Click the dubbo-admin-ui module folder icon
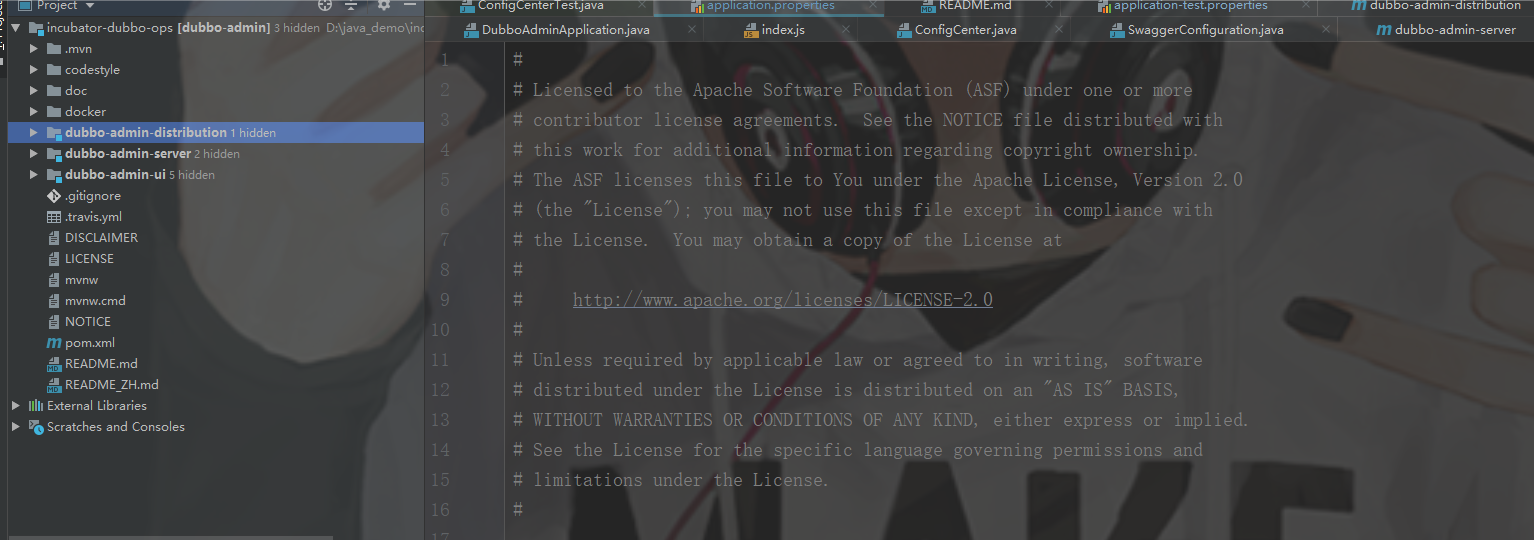Viewport: 1534px width, 540px height. 54,174
